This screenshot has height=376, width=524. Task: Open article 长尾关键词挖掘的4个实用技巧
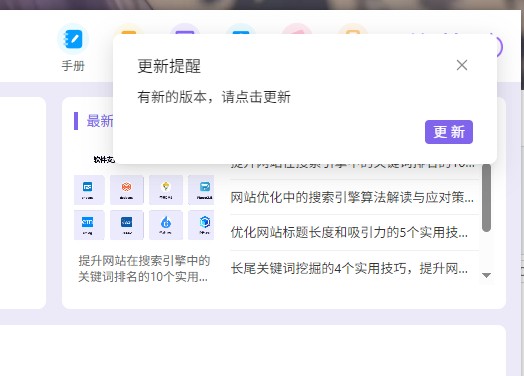[349, 268]
